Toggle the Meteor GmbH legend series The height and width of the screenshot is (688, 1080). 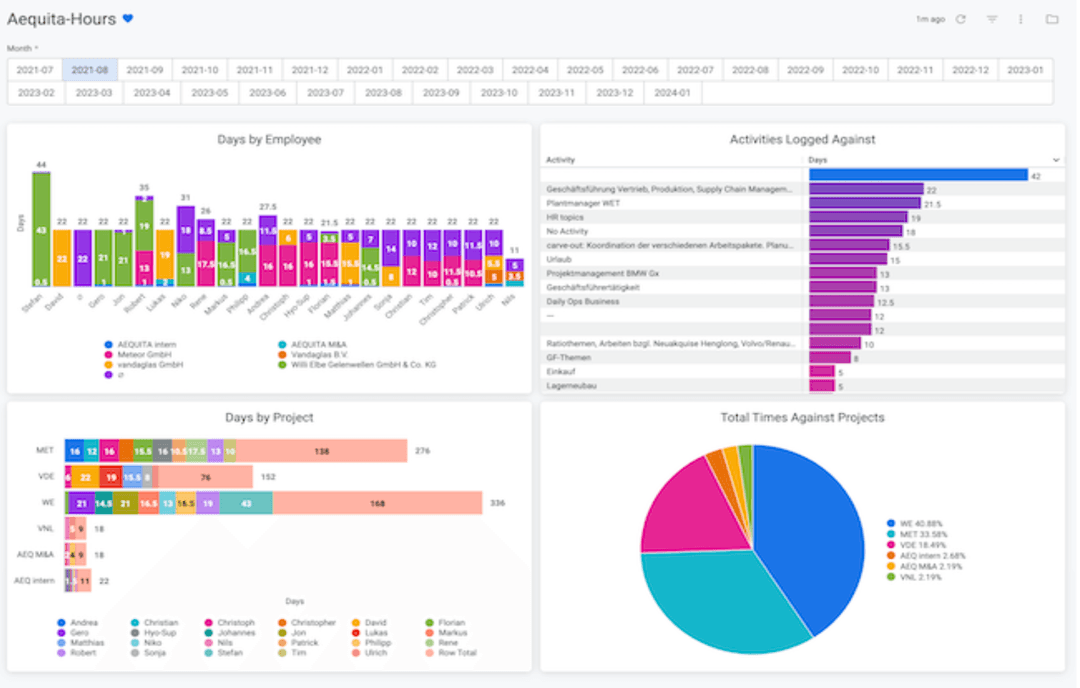138,355
